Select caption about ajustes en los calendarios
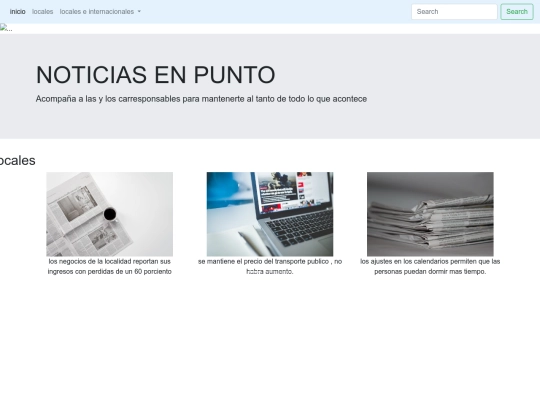540x405 pixels. click(430, 267)
